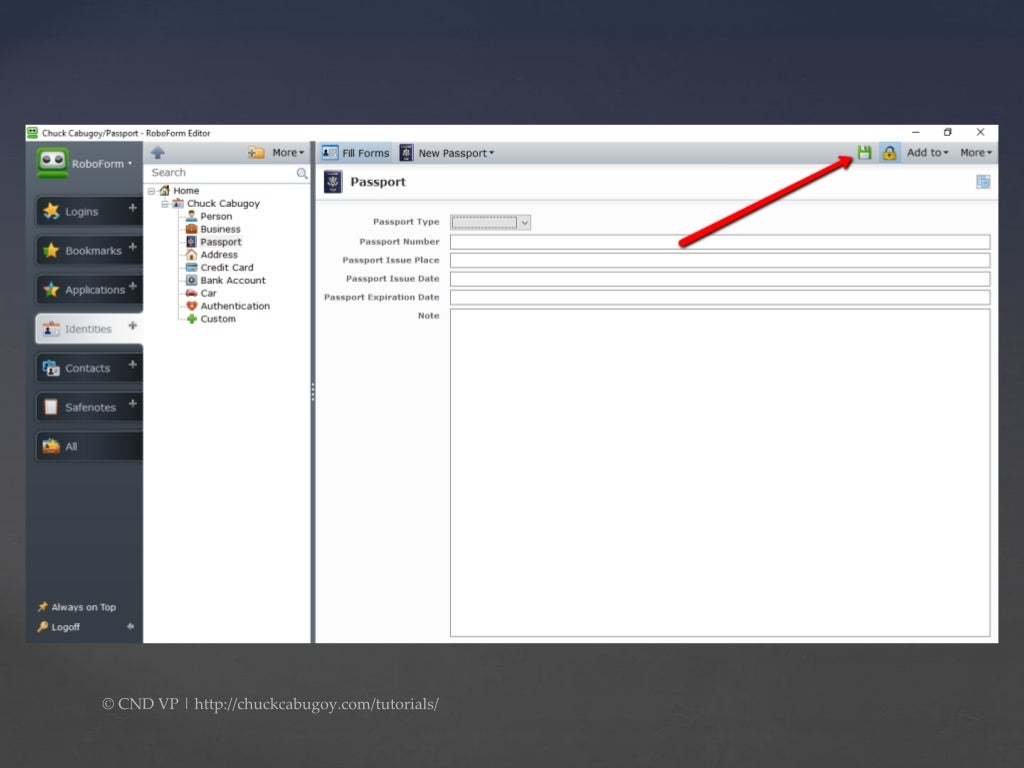Open the Safenotes section

pyautogui.click(x=82, y=408)
